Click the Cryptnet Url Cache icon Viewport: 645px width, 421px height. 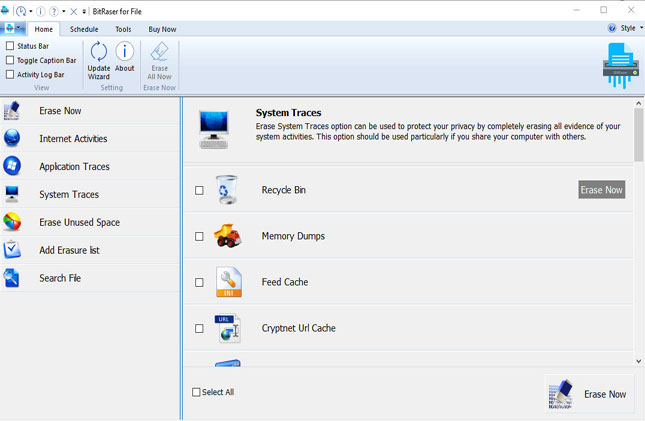(x=227, y=328)
